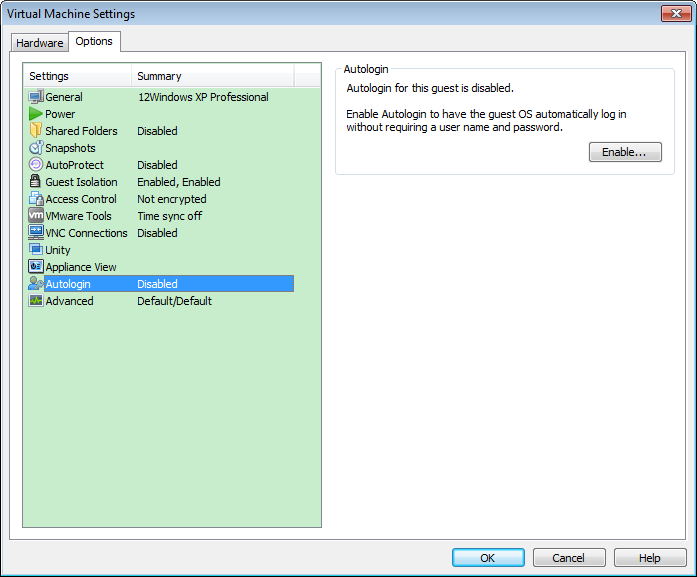Click the VNC Connections monitor icon
The height and width of the screenshot is (577, 697).
[x=36, y=232]
